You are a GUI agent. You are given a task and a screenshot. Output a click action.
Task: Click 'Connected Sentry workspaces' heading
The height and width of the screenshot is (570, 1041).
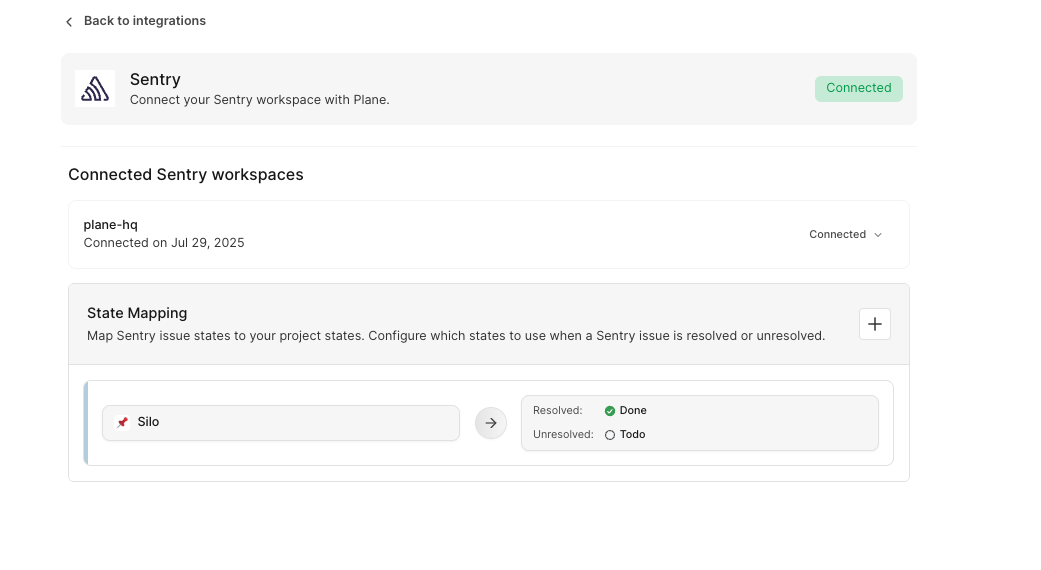pos(186,175)
